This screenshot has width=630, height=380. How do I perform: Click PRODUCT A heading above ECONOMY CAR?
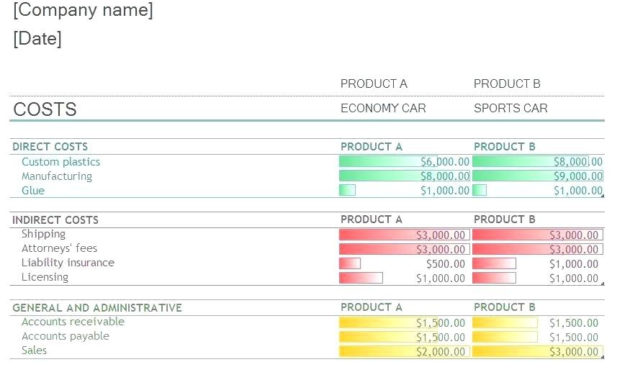(x=374, y=84)
